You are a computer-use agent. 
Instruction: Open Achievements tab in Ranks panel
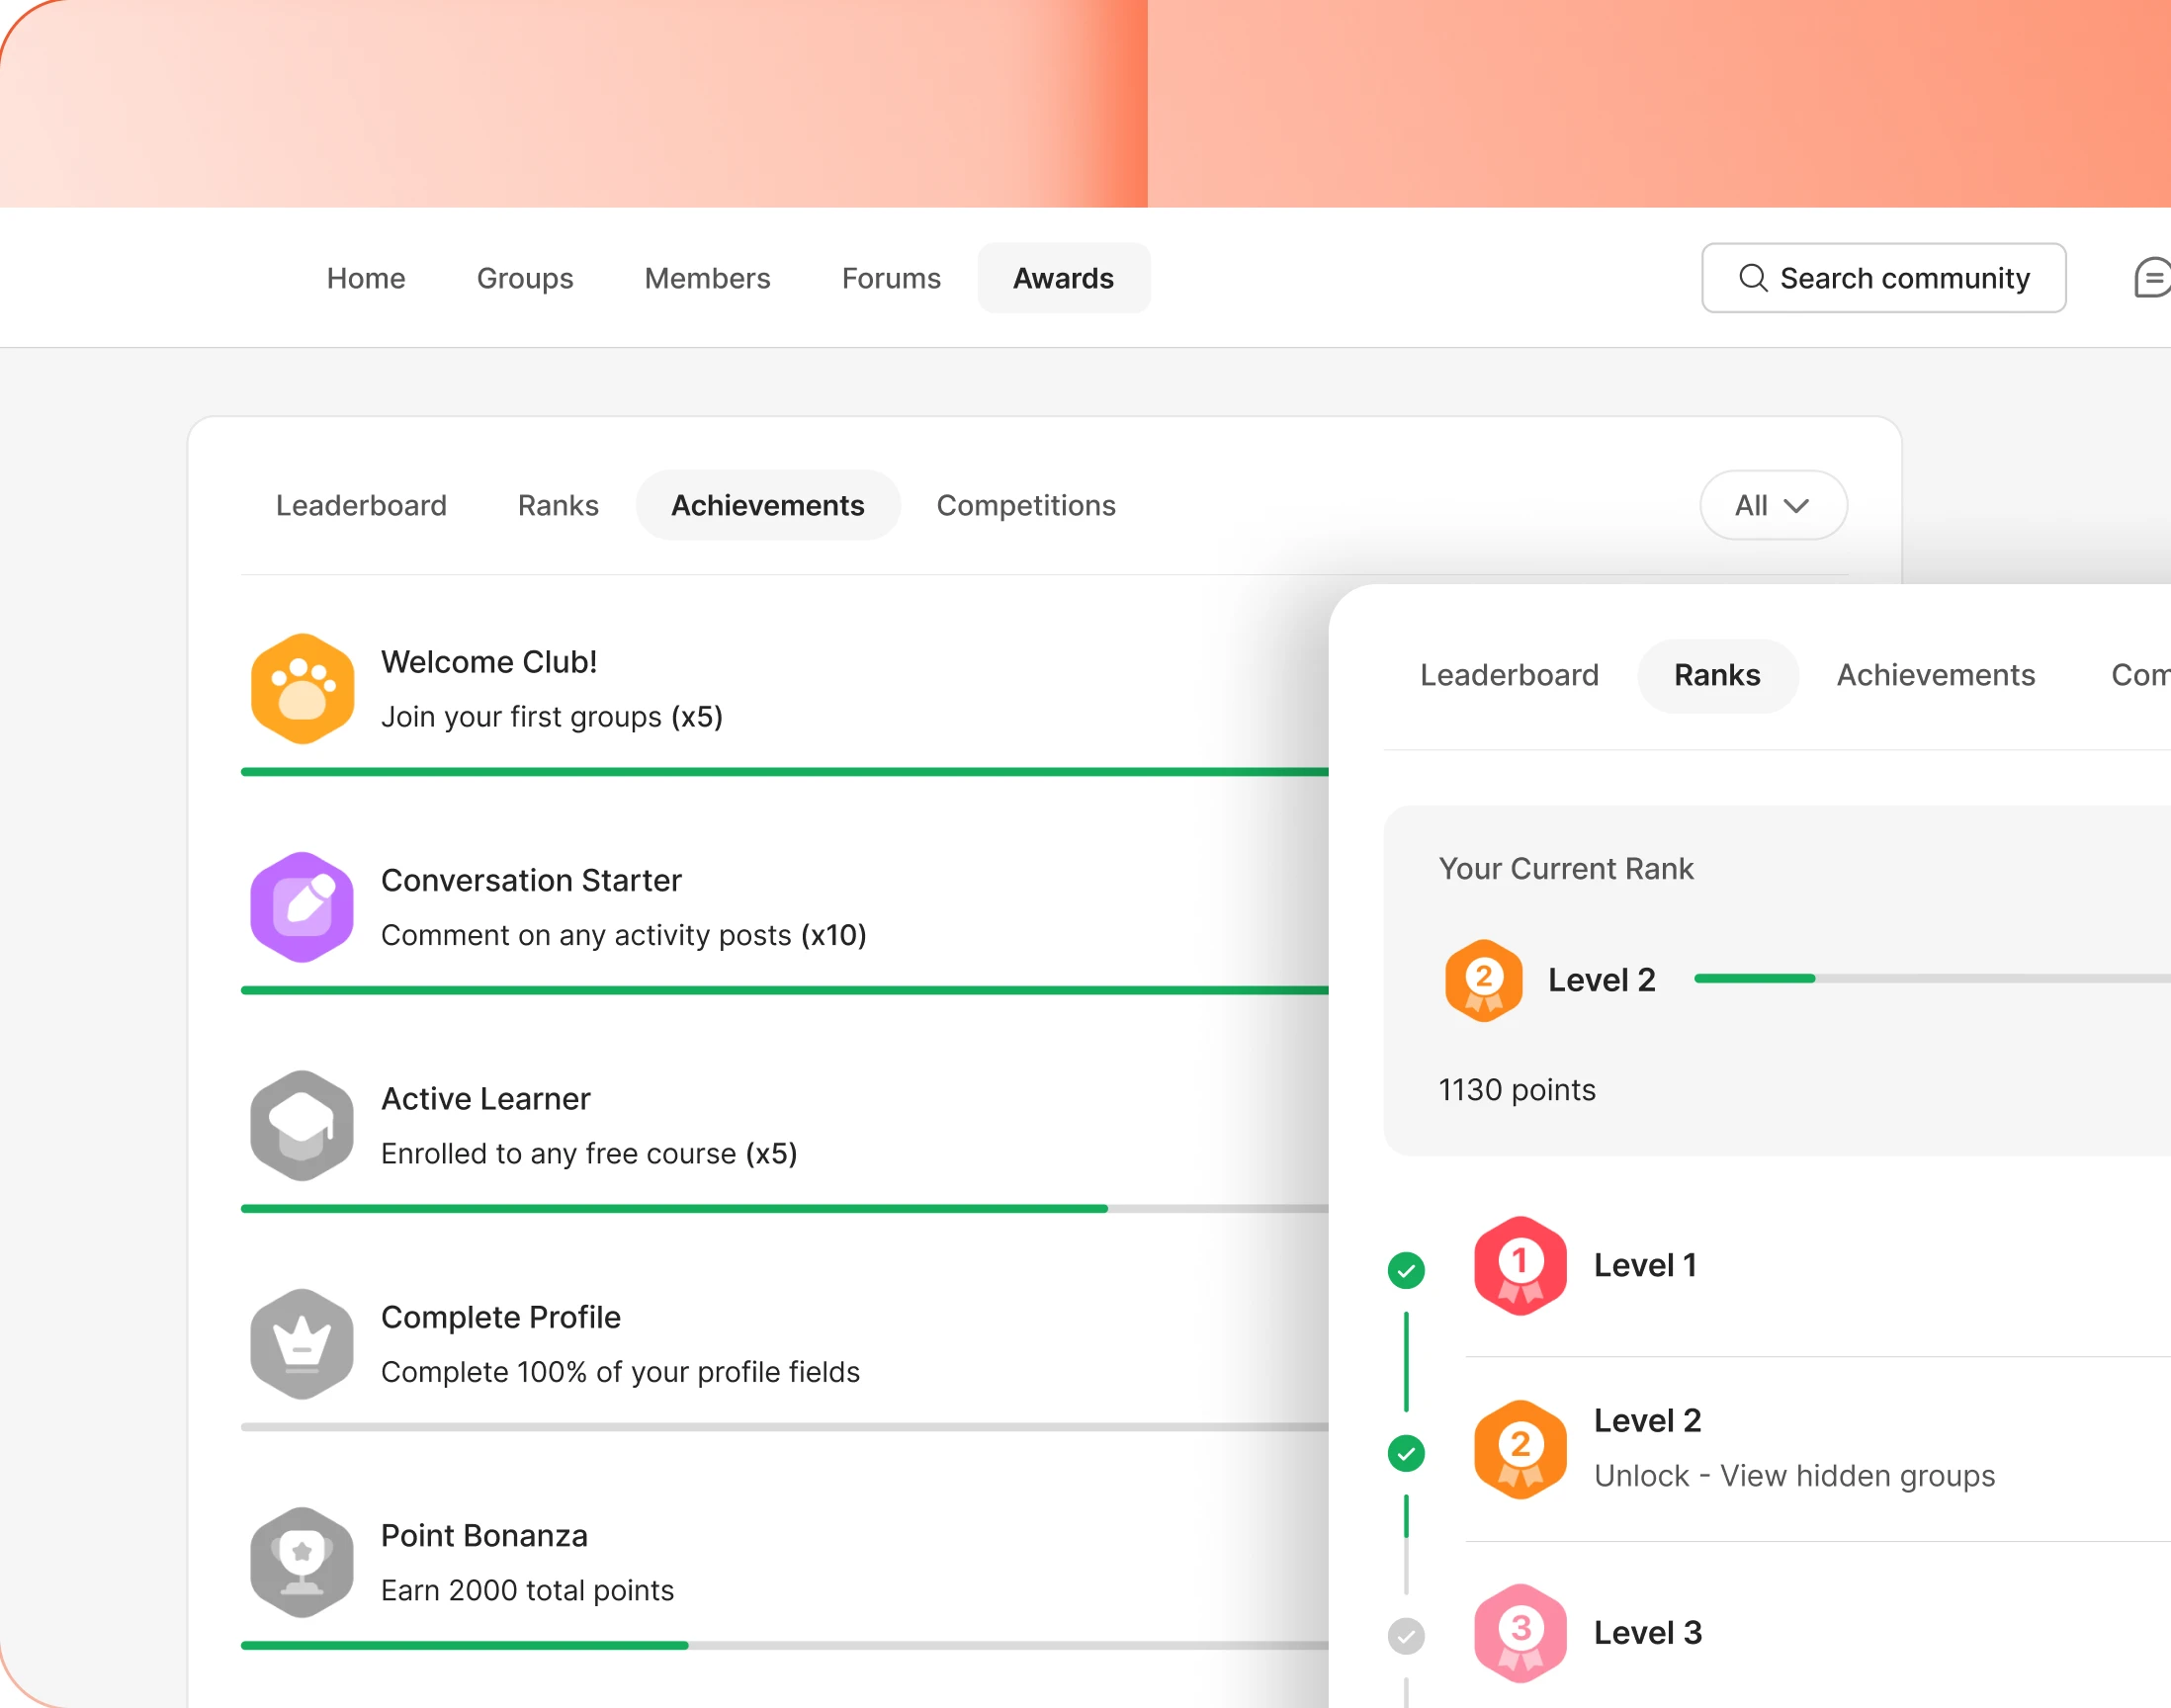tap(1936, 675)
